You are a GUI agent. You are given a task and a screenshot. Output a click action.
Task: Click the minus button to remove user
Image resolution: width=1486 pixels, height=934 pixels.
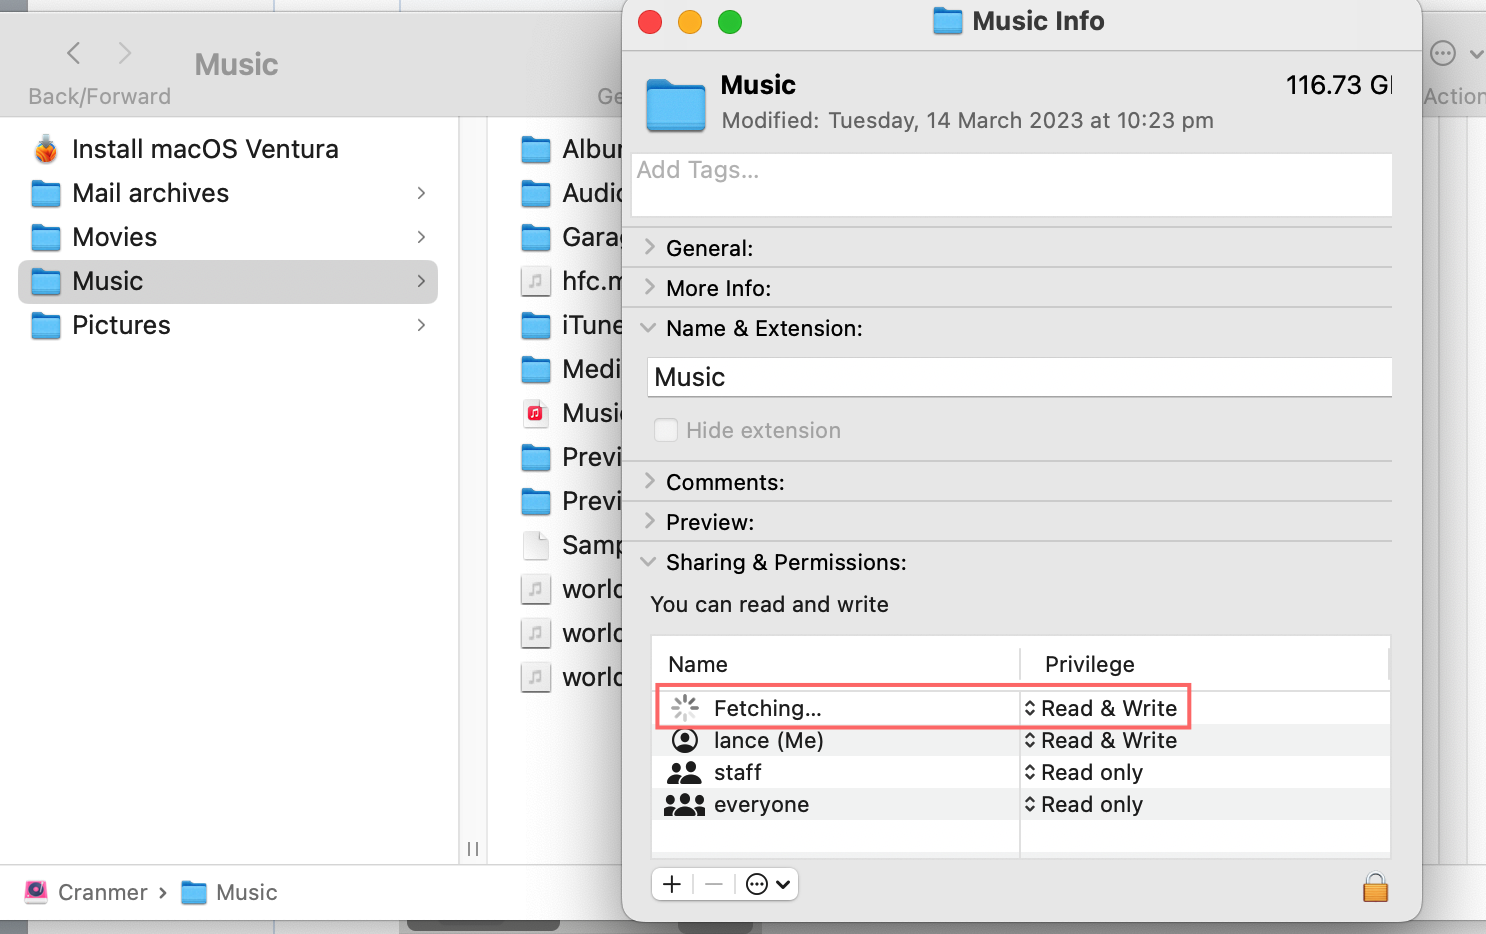coord(714,884)
